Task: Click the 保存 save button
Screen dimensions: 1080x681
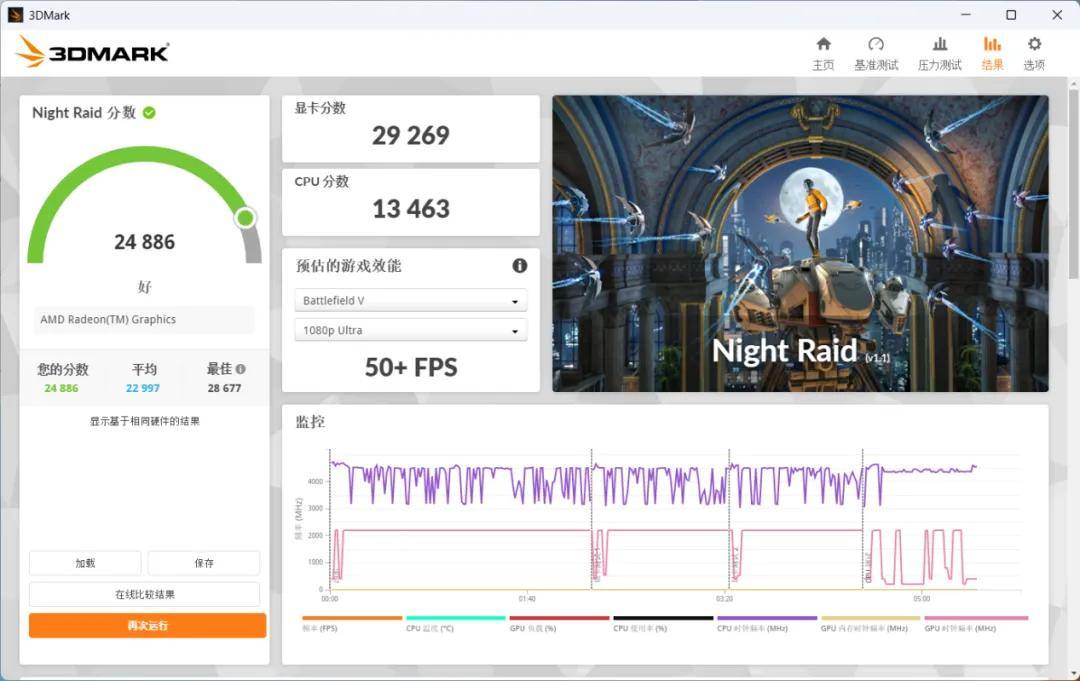Action: [204, 563]
